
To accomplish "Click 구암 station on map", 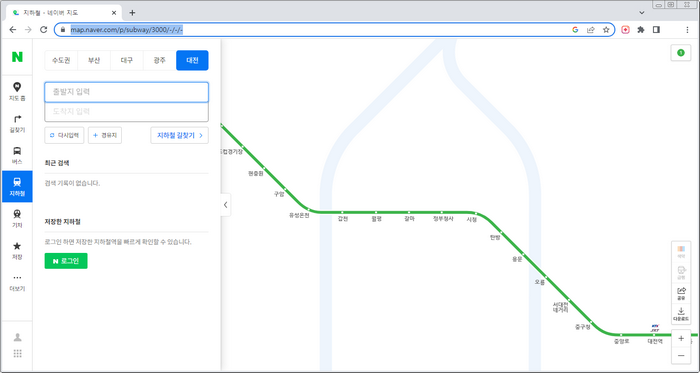I will pos(279,194).
